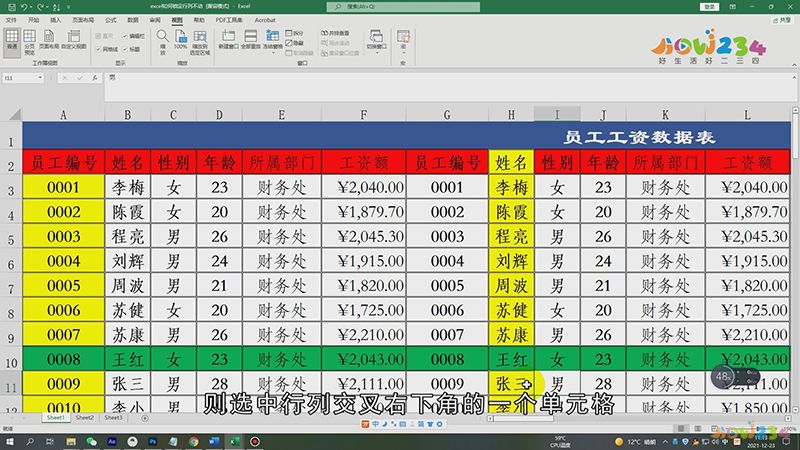
Task: Open the Name Box dropdown
Action: coord(40,78)
